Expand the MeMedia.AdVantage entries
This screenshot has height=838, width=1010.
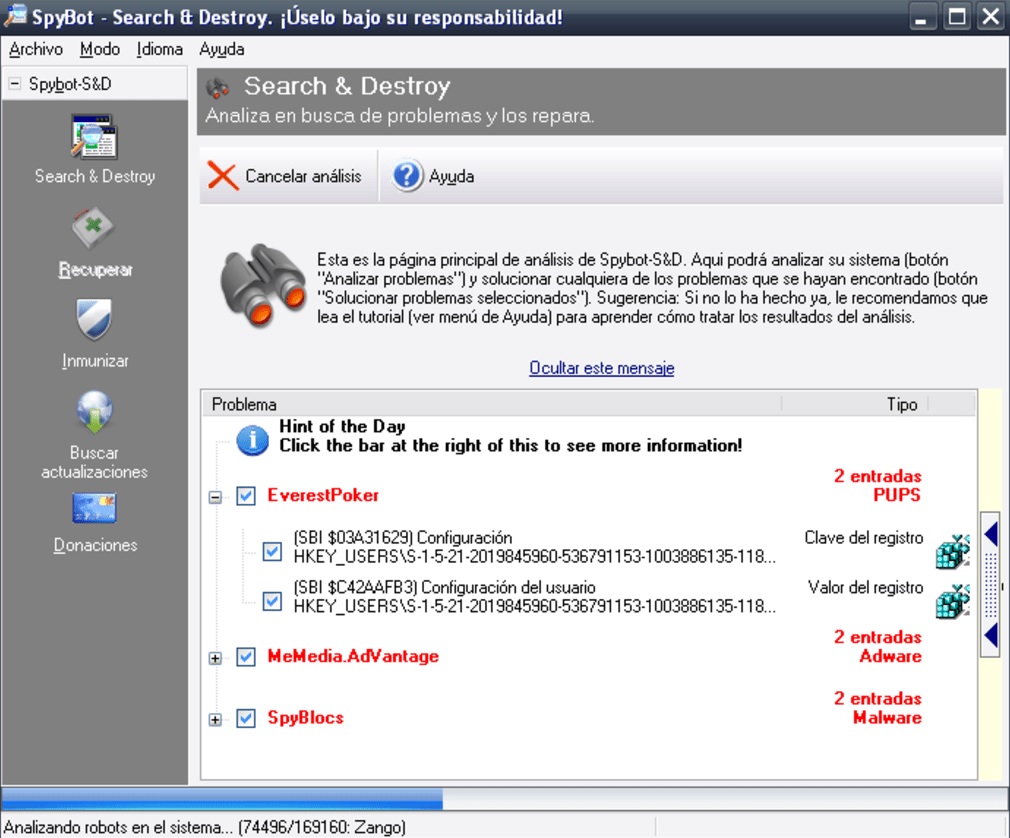pos(215,657)
